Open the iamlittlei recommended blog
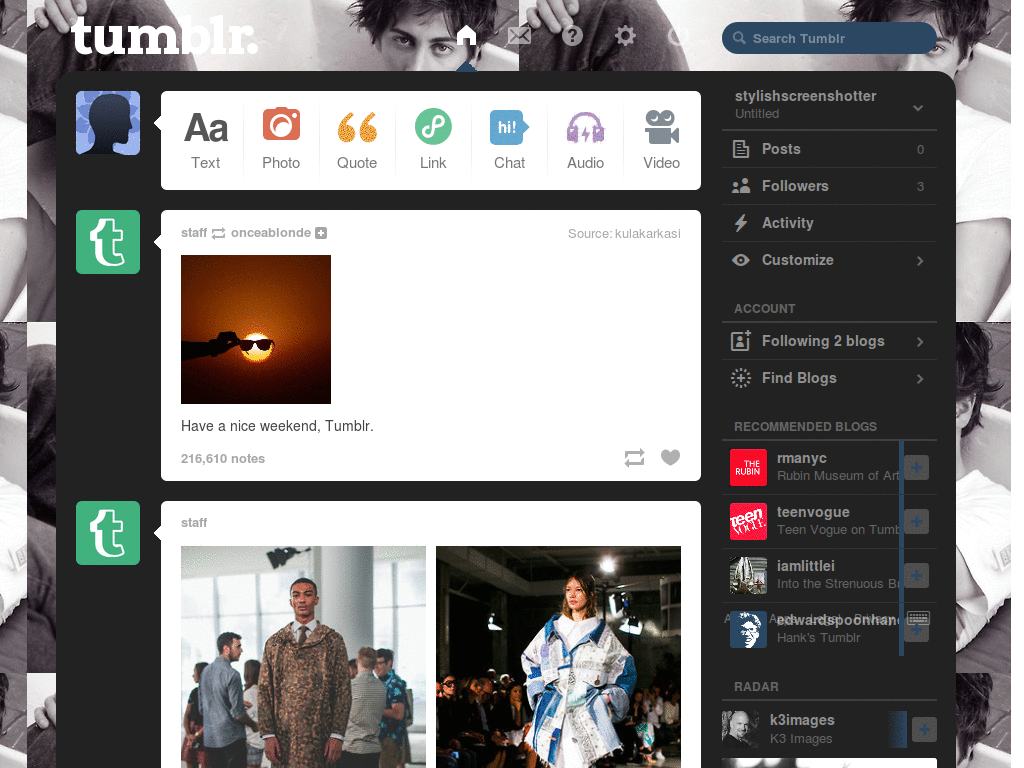Image resolution: width=1024 pixels, height=768 pixels. click(806, 566)
